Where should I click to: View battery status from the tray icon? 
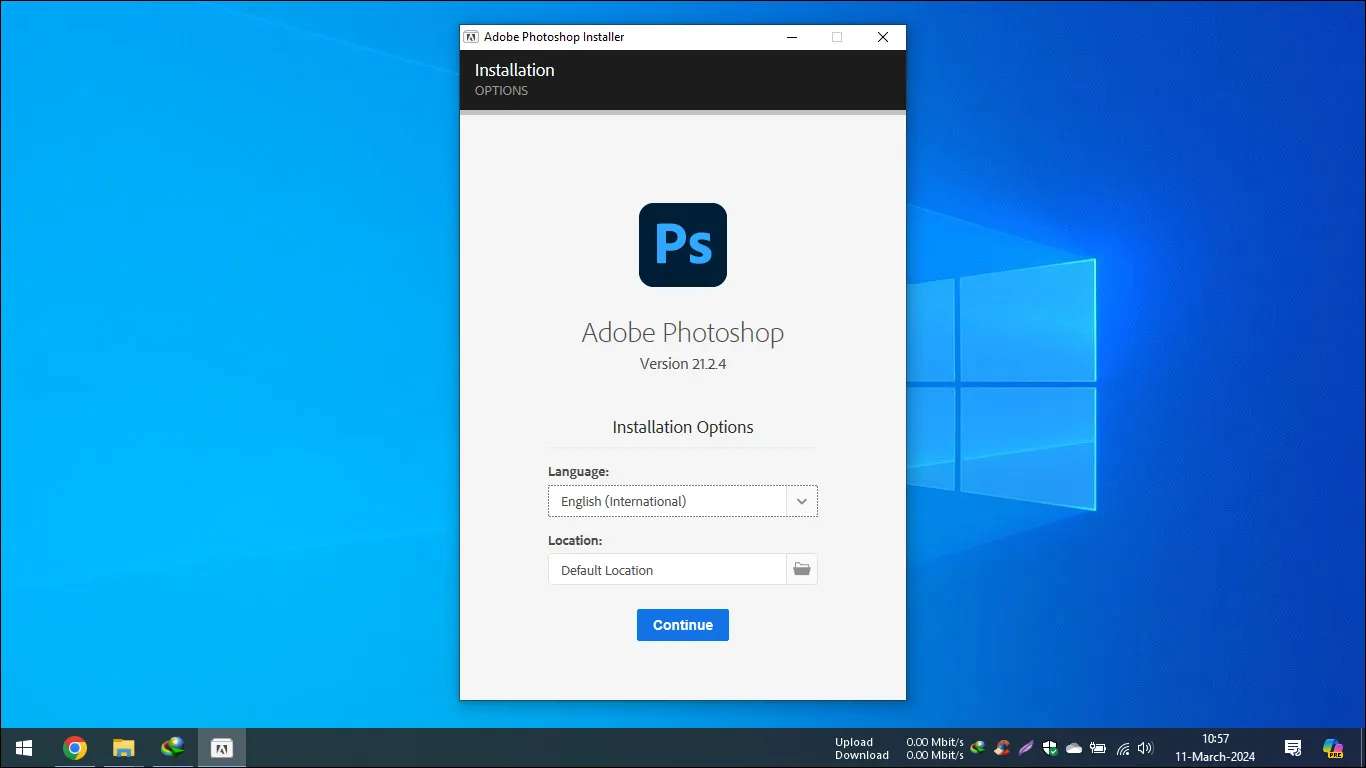(x=1097, y=747)
